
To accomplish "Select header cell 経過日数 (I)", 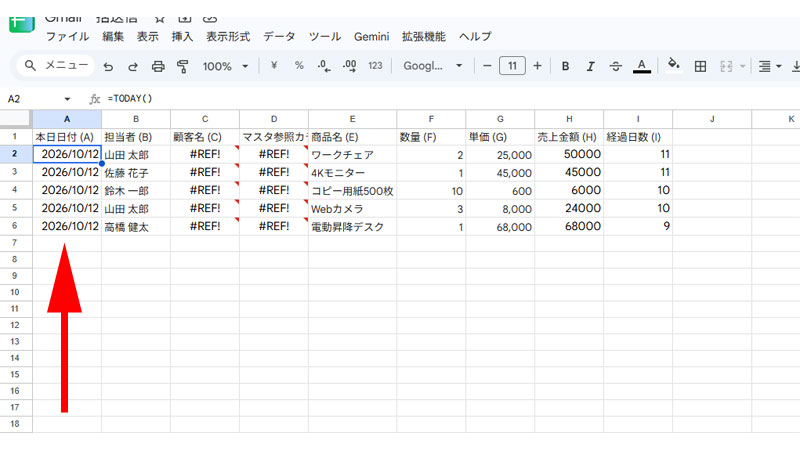I will tap(638, 137).
